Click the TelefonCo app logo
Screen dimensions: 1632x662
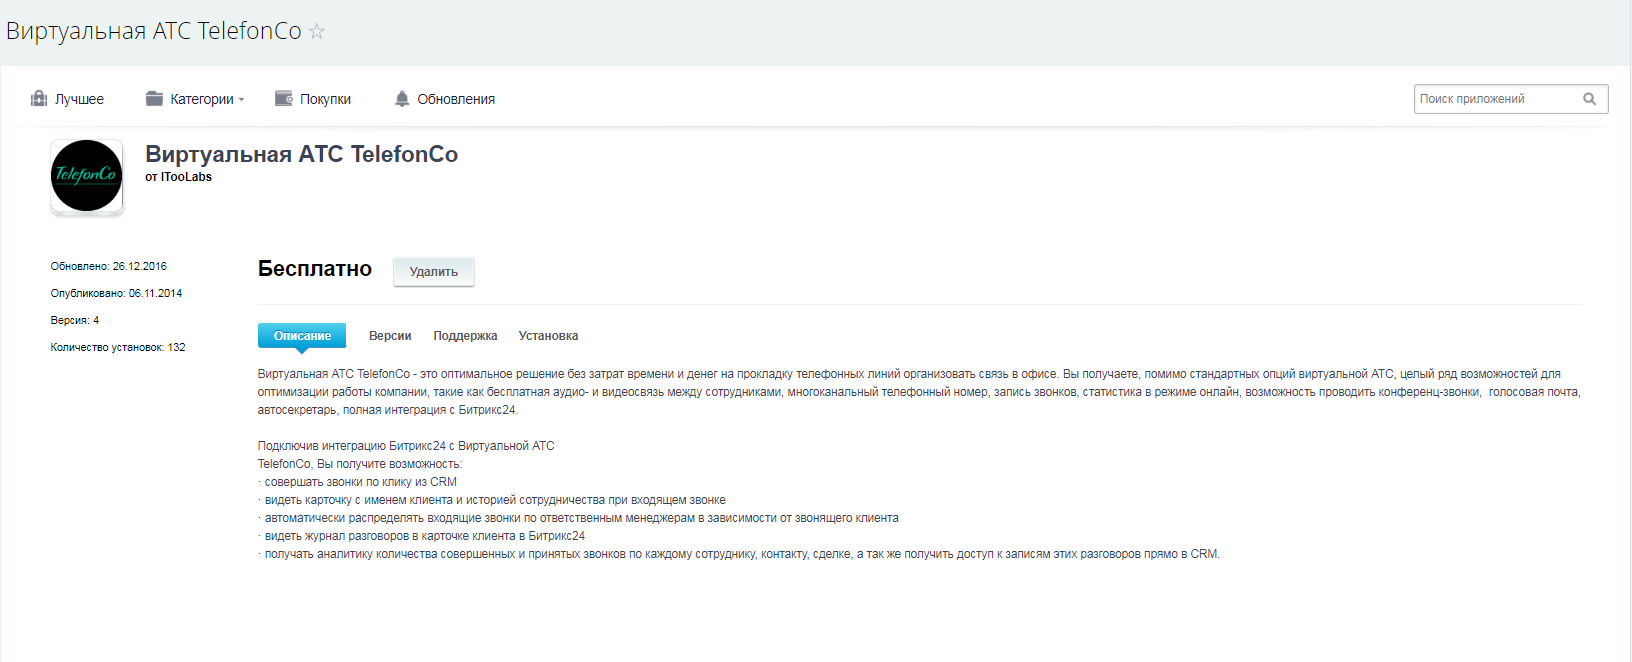(x=87, y=176)
